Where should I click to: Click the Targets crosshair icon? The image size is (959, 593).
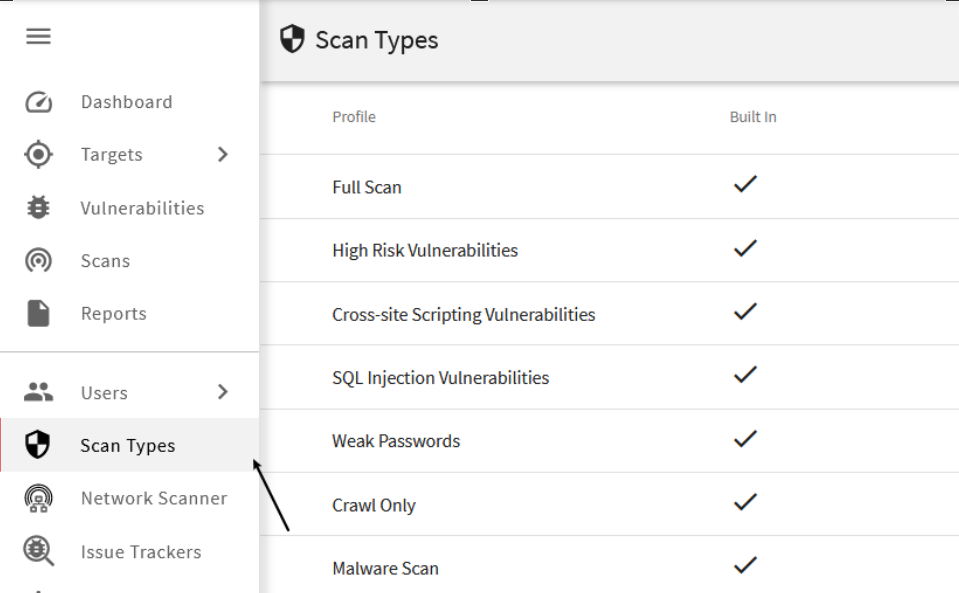[x=38, y=155]
